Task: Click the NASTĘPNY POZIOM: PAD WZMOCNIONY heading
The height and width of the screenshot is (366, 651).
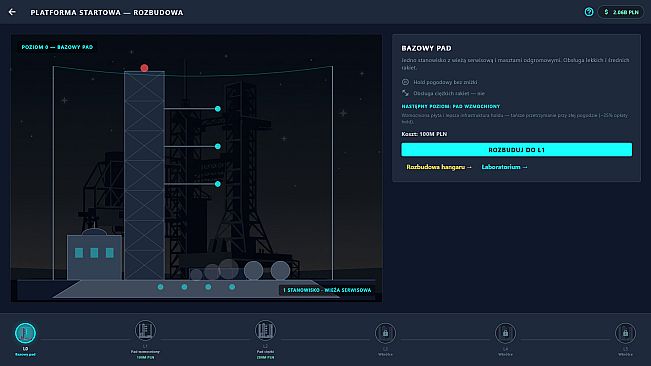Action: tap(451, 106)
